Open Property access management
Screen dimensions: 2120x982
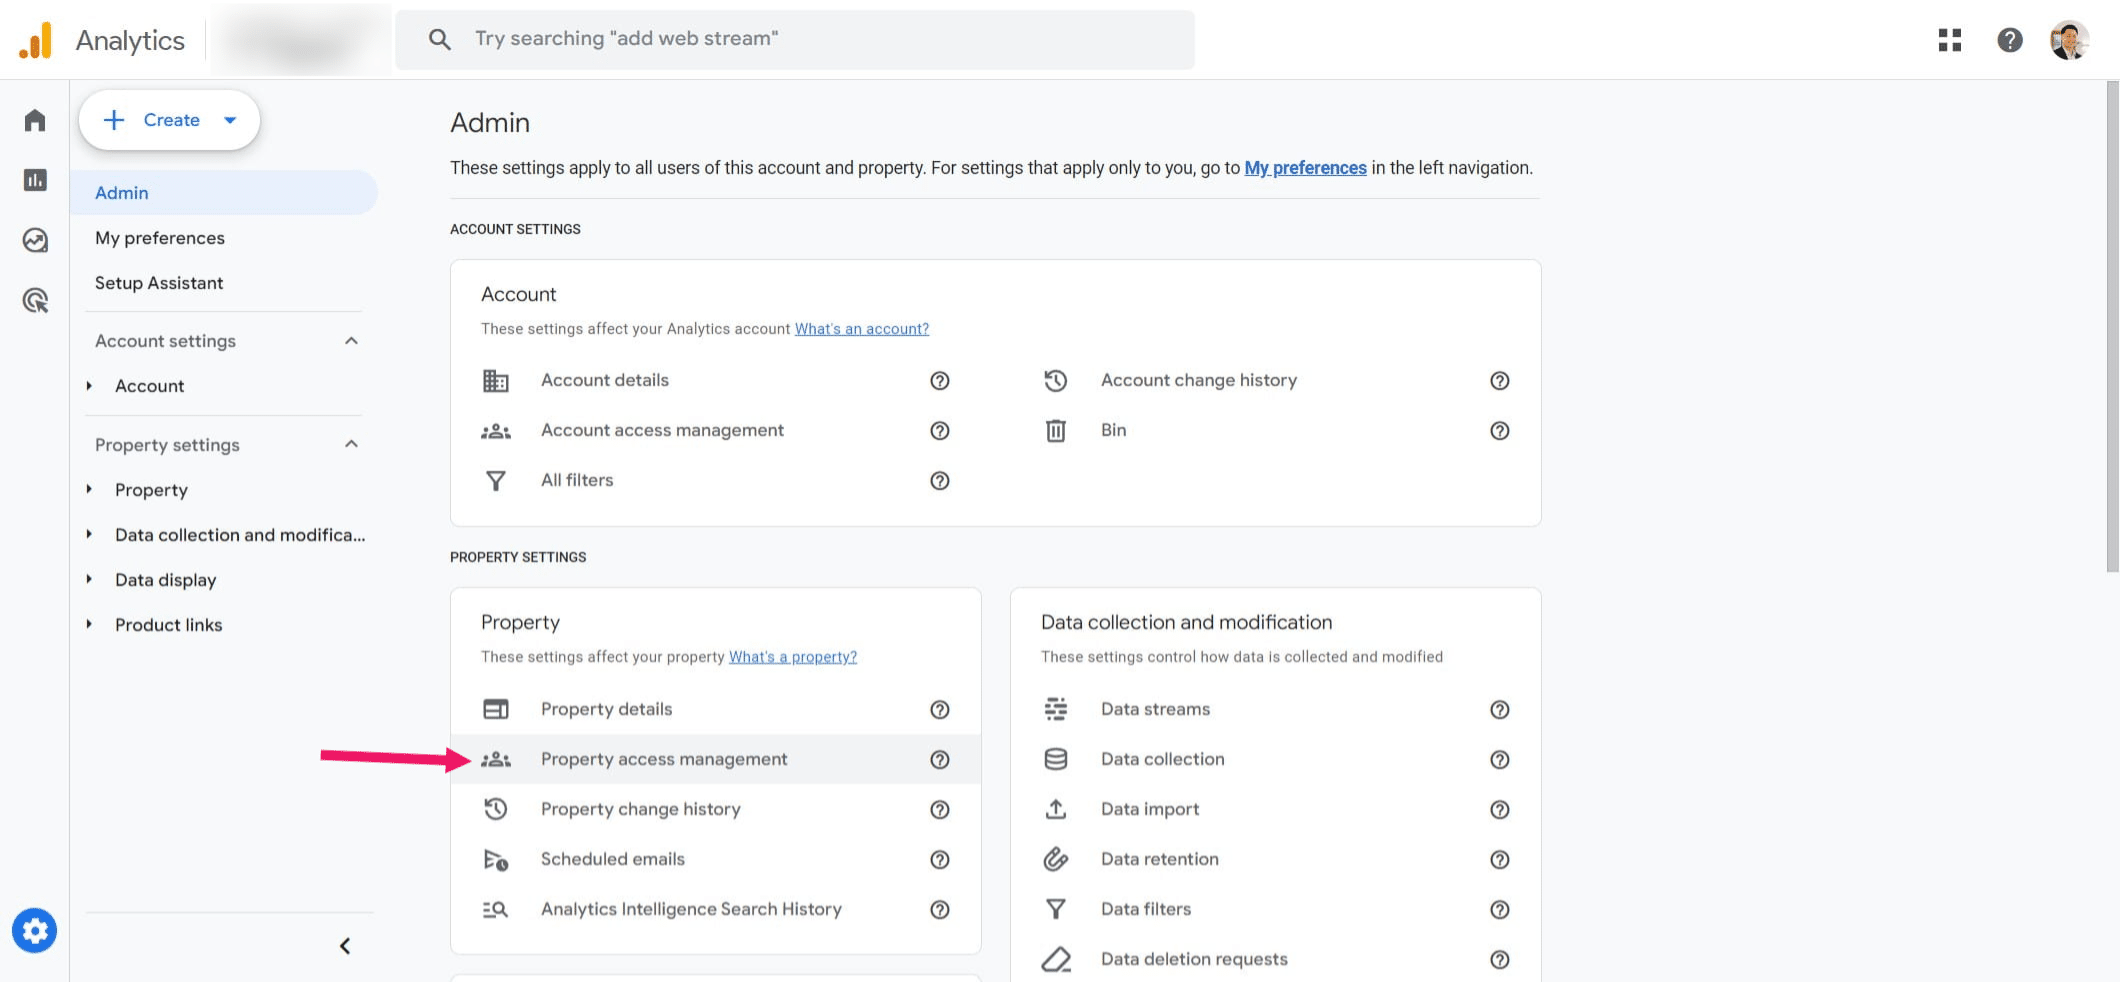[664, 759]
